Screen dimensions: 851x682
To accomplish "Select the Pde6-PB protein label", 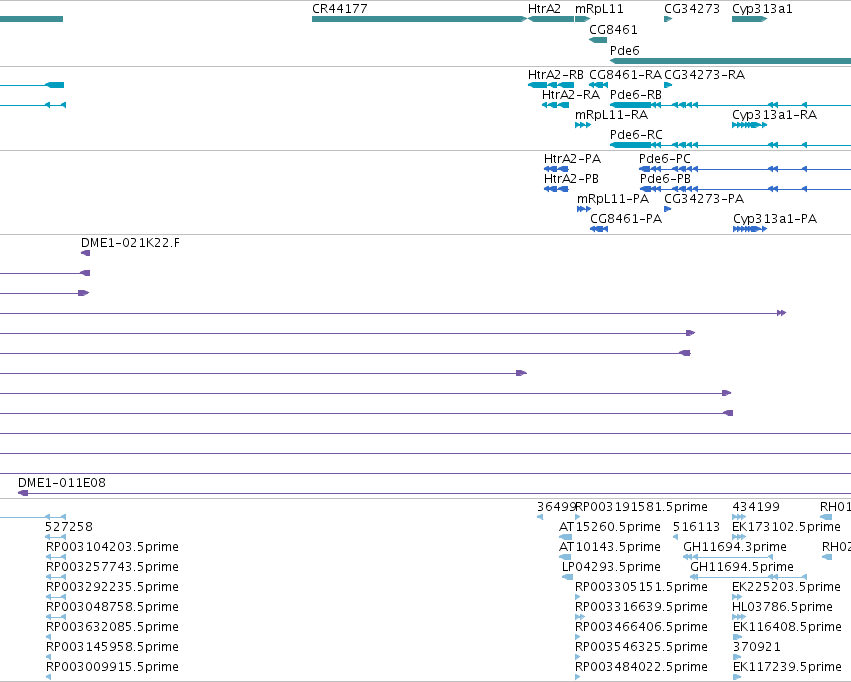I will point(665,179).
